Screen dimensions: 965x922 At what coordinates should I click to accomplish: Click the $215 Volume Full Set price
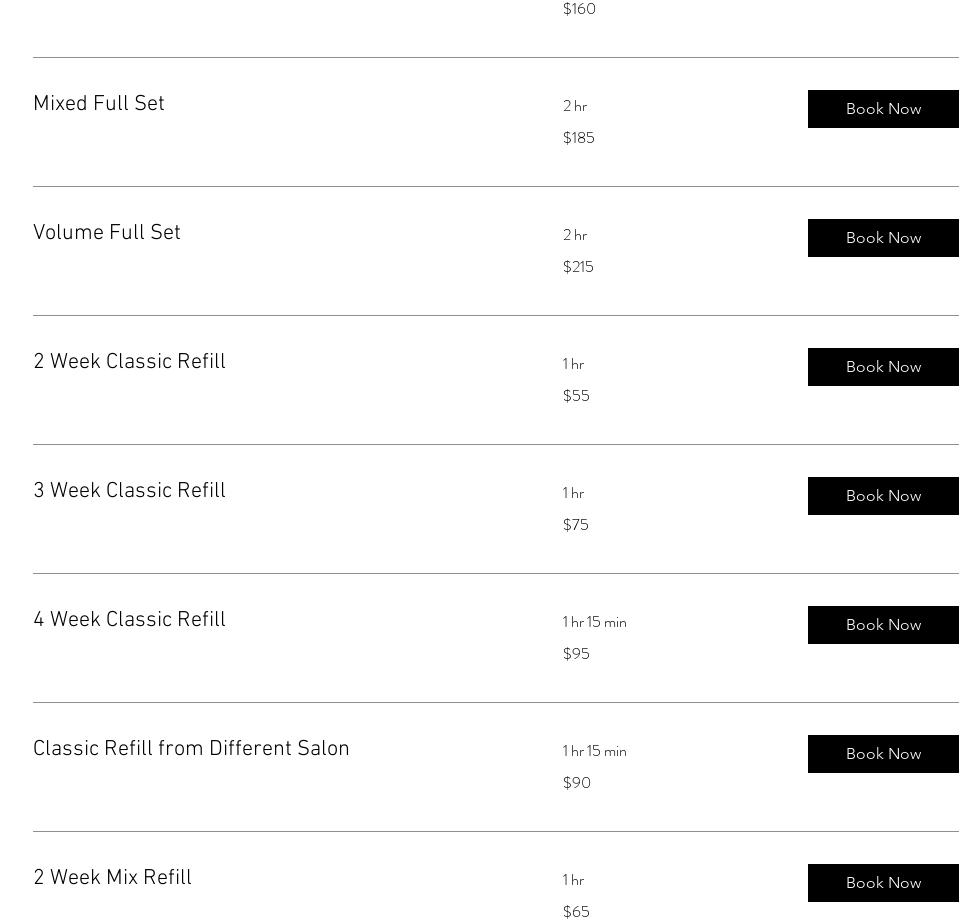578,267
